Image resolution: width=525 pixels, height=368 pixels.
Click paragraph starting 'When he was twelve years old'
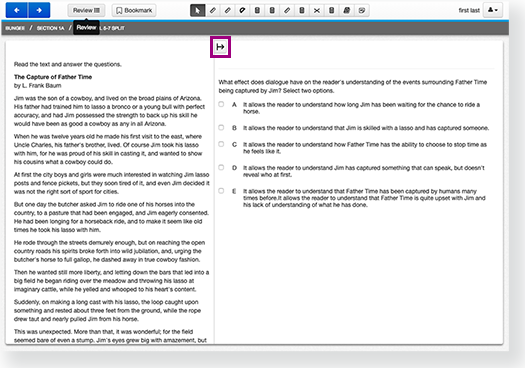pyautogui.click(x=108, y=149)
